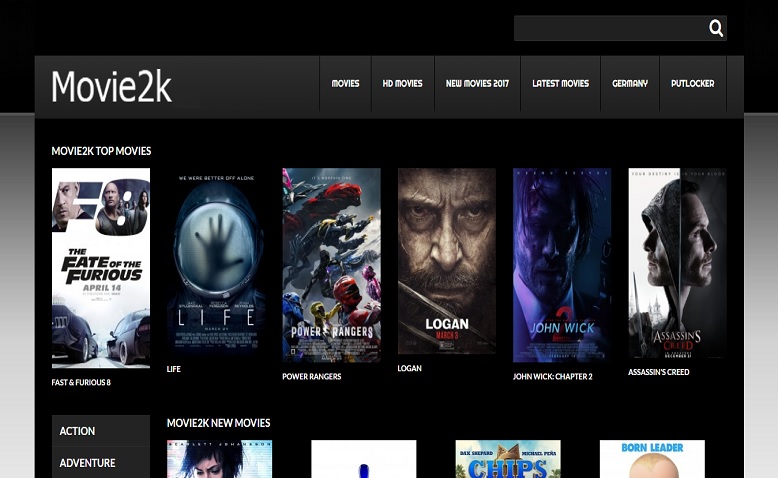Open the CHiPs poster in new movies
This screenshot has width=778, height=478.
coord(508,460)
